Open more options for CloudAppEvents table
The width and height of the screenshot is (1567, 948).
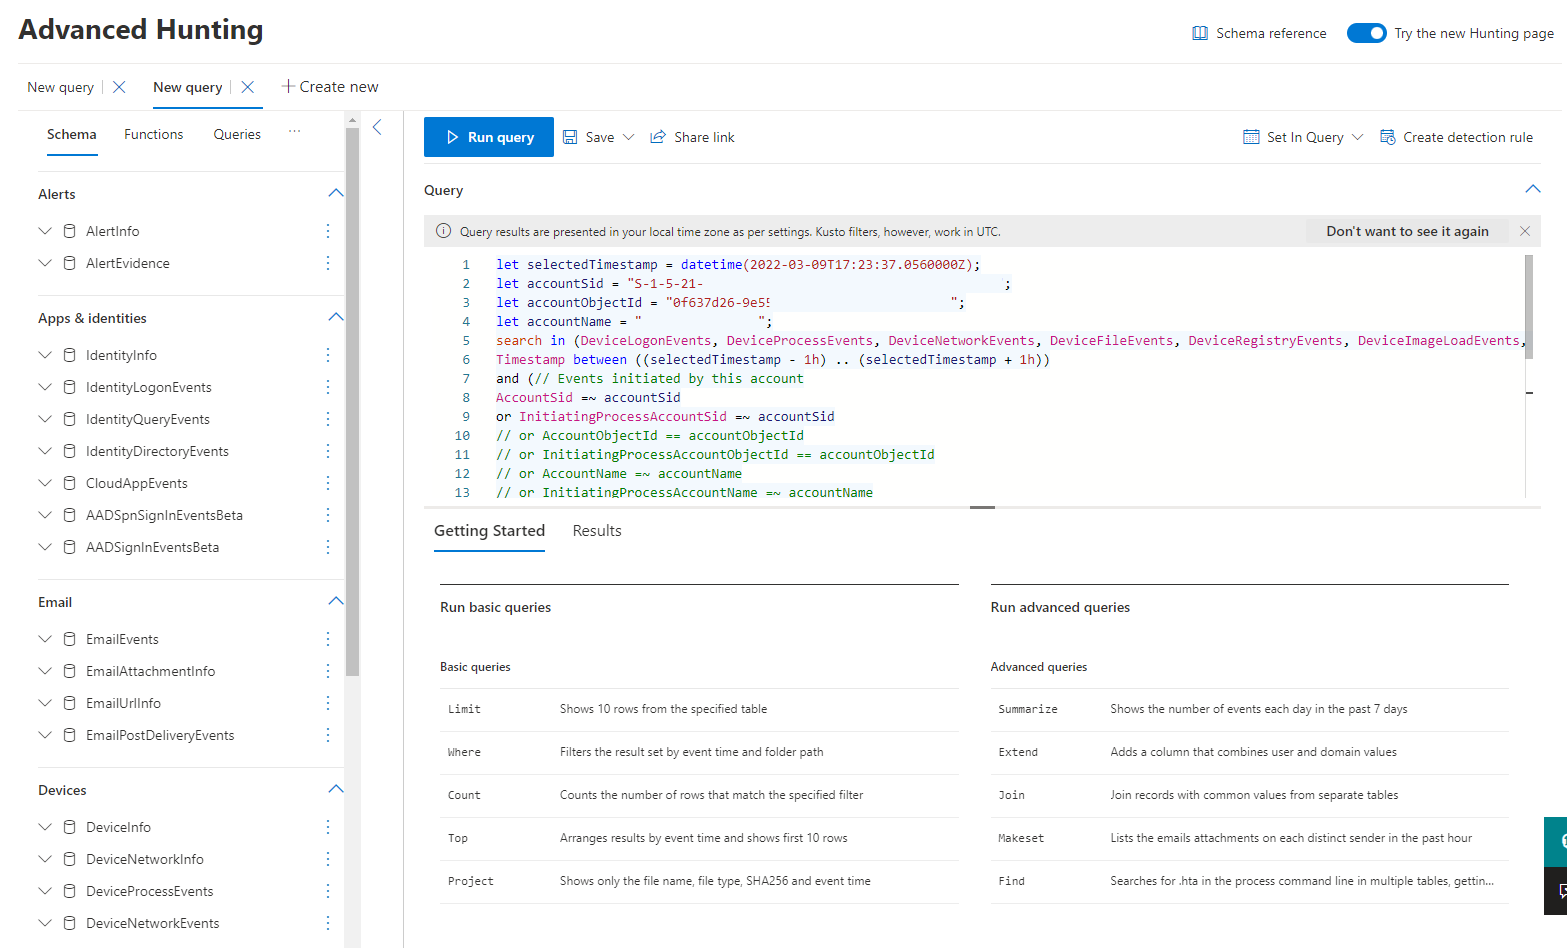tap(328, 483)
